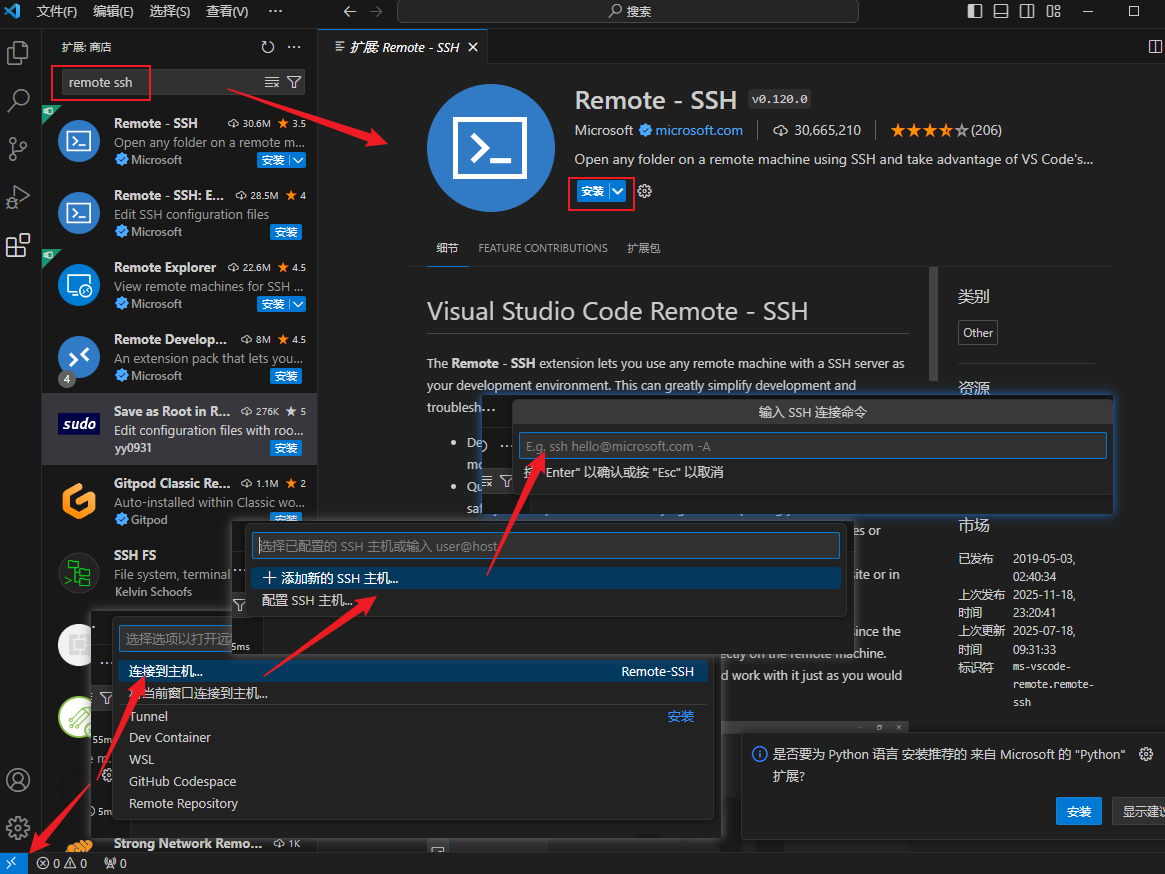1165x874 pixels.
Task: Click the title bar 搜索 command center
Action: 628,11
